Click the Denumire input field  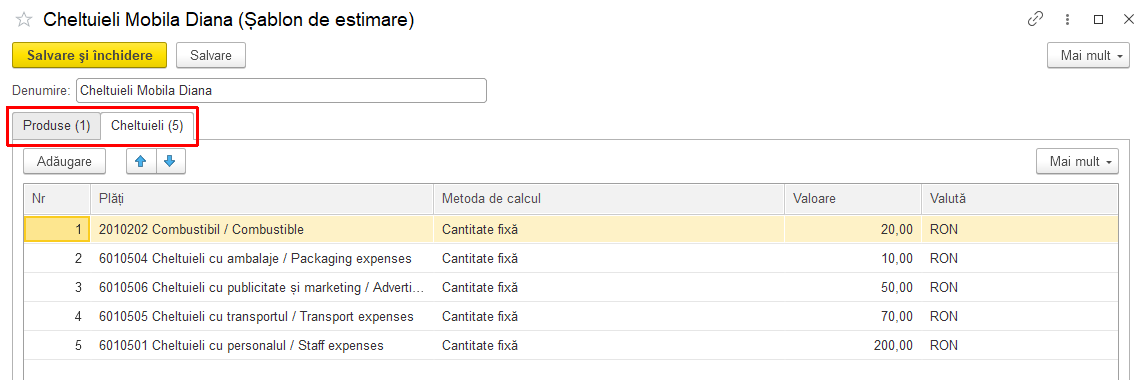(x=281, y=91)
